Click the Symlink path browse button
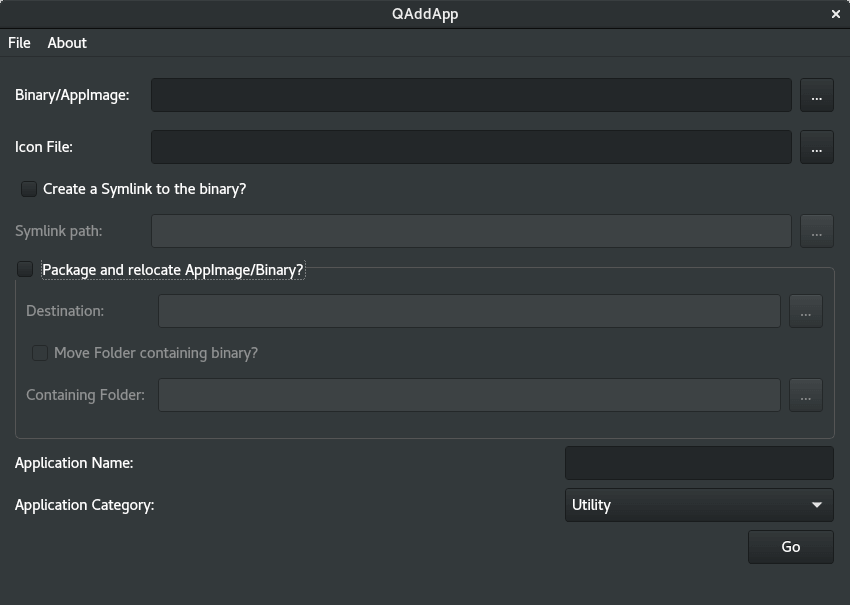Image resolution: width=850 pixels, height=605 pixels. [x=816, y=231]
